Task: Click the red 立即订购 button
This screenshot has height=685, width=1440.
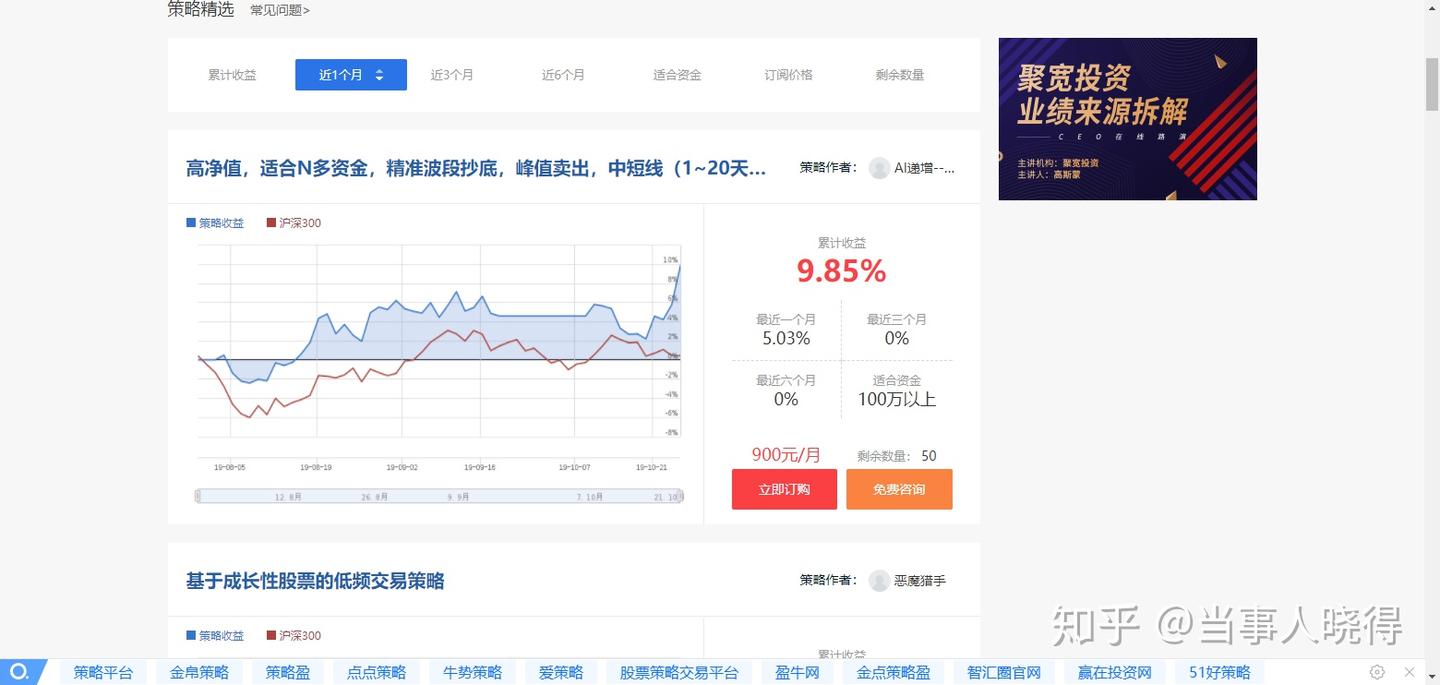Action: [x=783, y=489]
